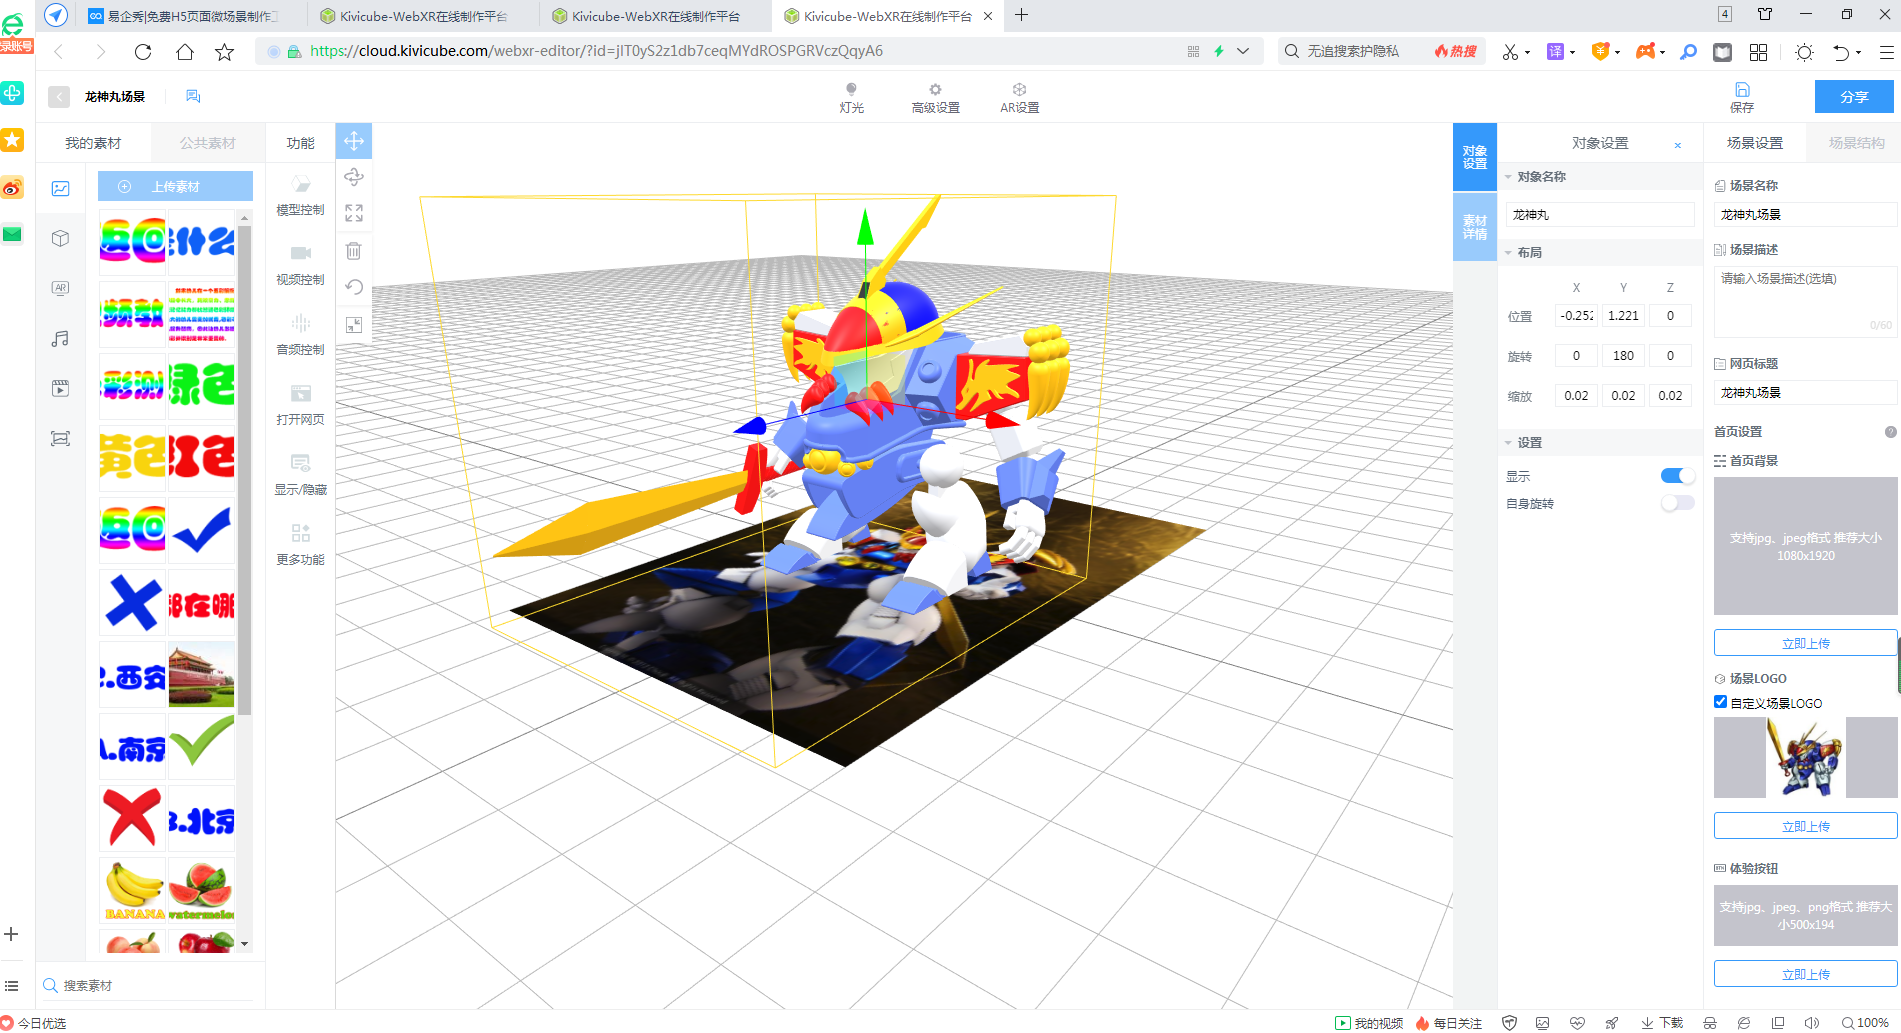Open 更多功能 more functions
Screen dimensions: 1901x1033
300,545
